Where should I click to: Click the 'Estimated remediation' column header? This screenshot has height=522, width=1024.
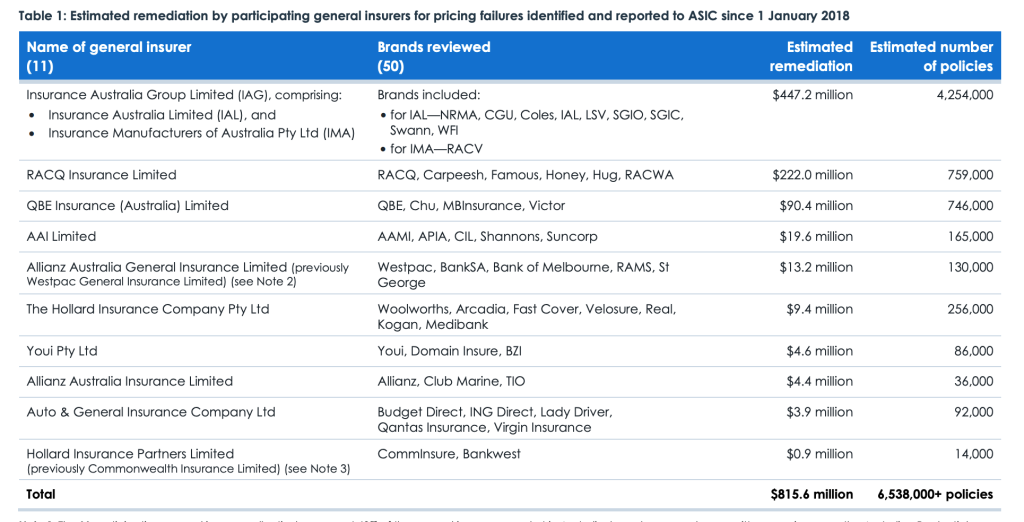click(811, 56)
